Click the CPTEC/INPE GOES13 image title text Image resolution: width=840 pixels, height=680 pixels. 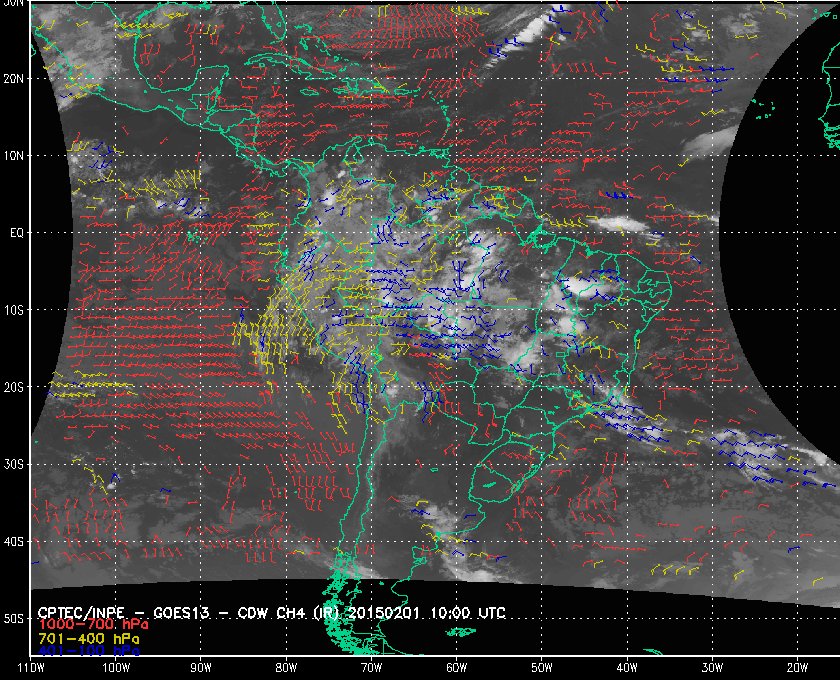(272, 613)
